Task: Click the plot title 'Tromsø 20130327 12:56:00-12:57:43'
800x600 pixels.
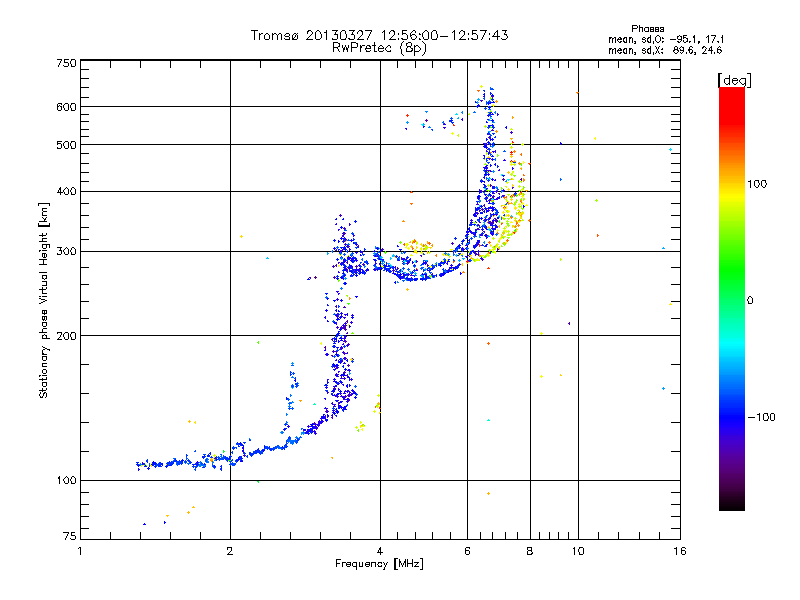Action: click(x=379, y=35)
